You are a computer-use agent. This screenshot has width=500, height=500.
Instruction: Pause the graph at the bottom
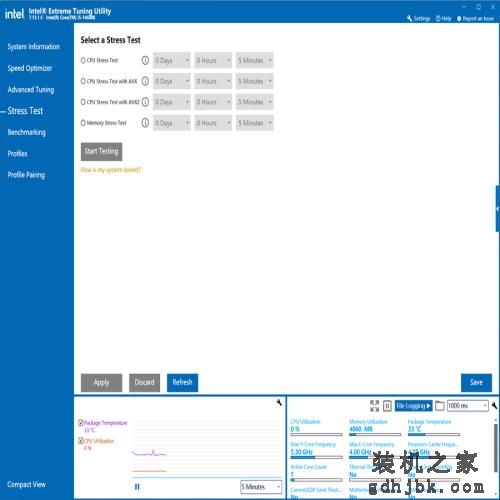point(137,487)
